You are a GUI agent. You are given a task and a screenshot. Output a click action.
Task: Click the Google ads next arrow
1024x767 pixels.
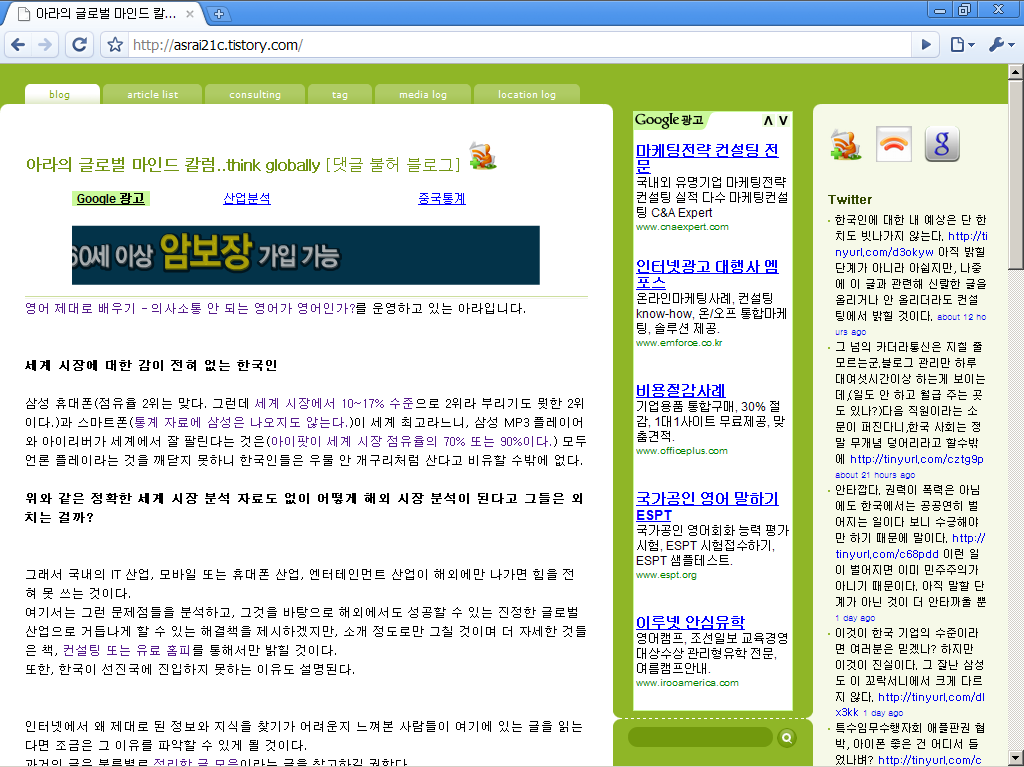click(x=783, y=120)
